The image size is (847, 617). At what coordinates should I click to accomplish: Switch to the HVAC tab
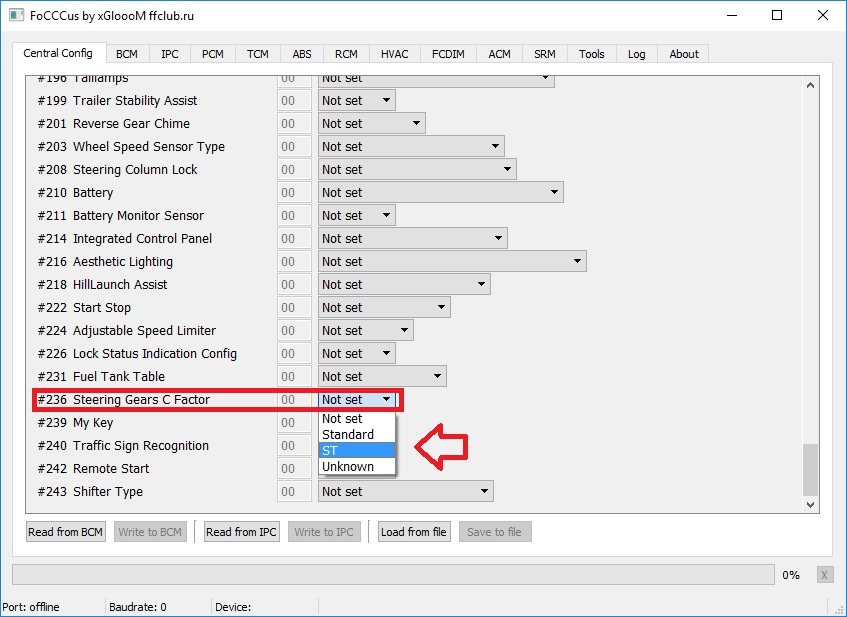pos(394,54)
